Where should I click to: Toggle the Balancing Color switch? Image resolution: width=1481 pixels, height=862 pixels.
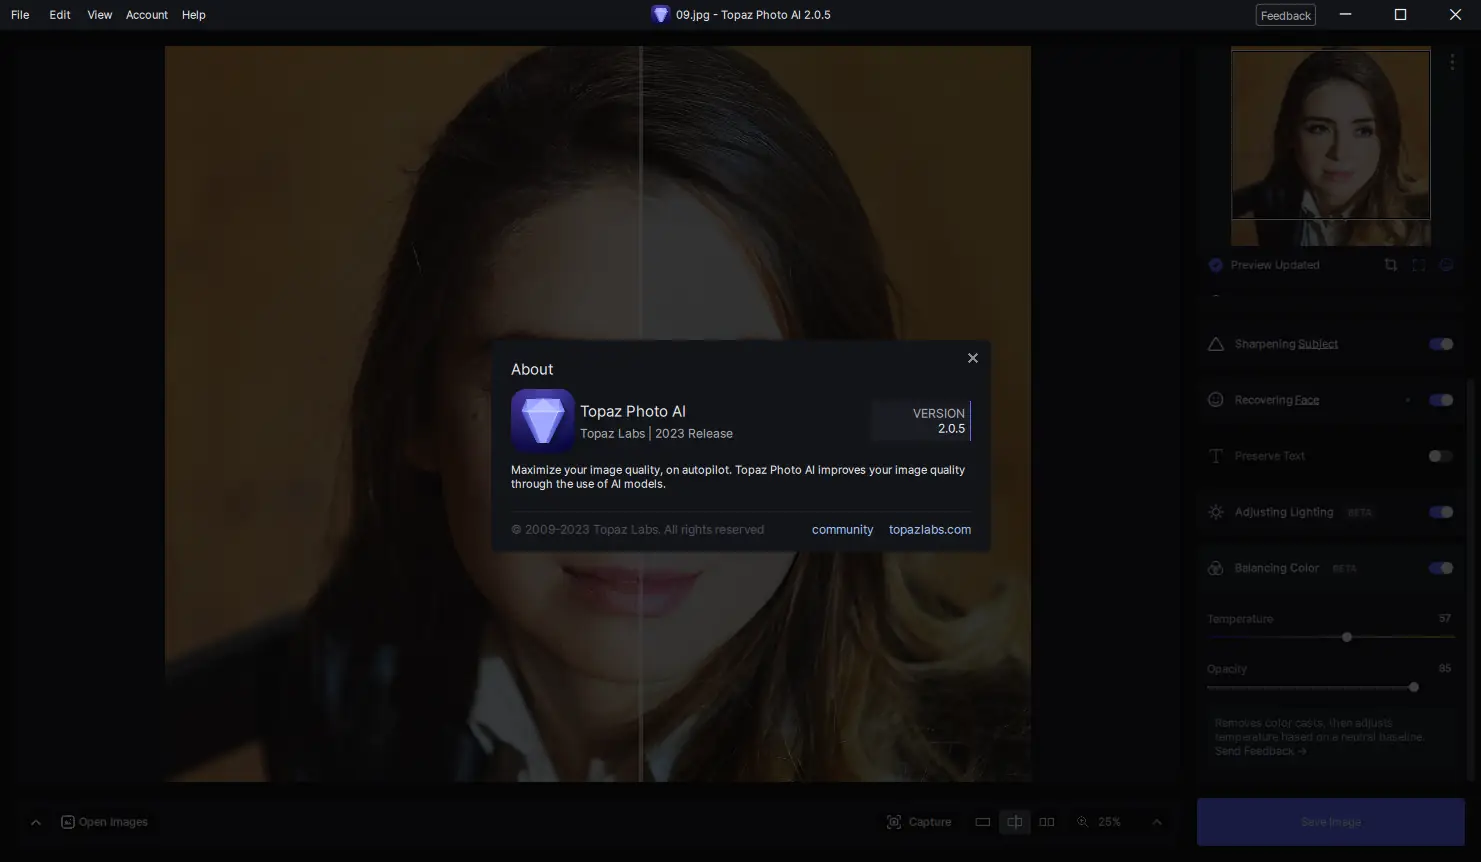(1441, 568)
